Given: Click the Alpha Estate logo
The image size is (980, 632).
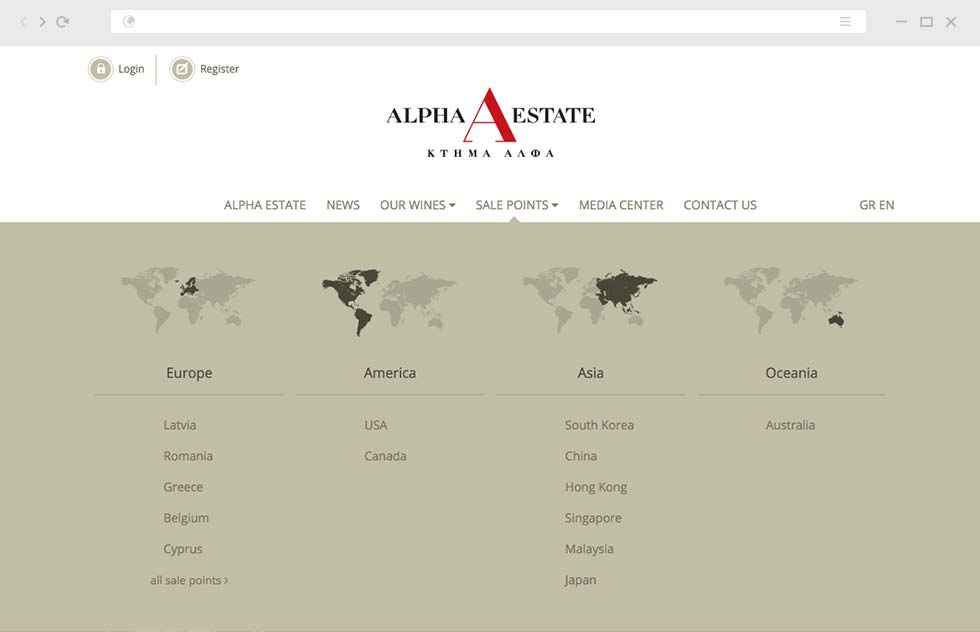Looking at the screenshot, I should [491, 123].
